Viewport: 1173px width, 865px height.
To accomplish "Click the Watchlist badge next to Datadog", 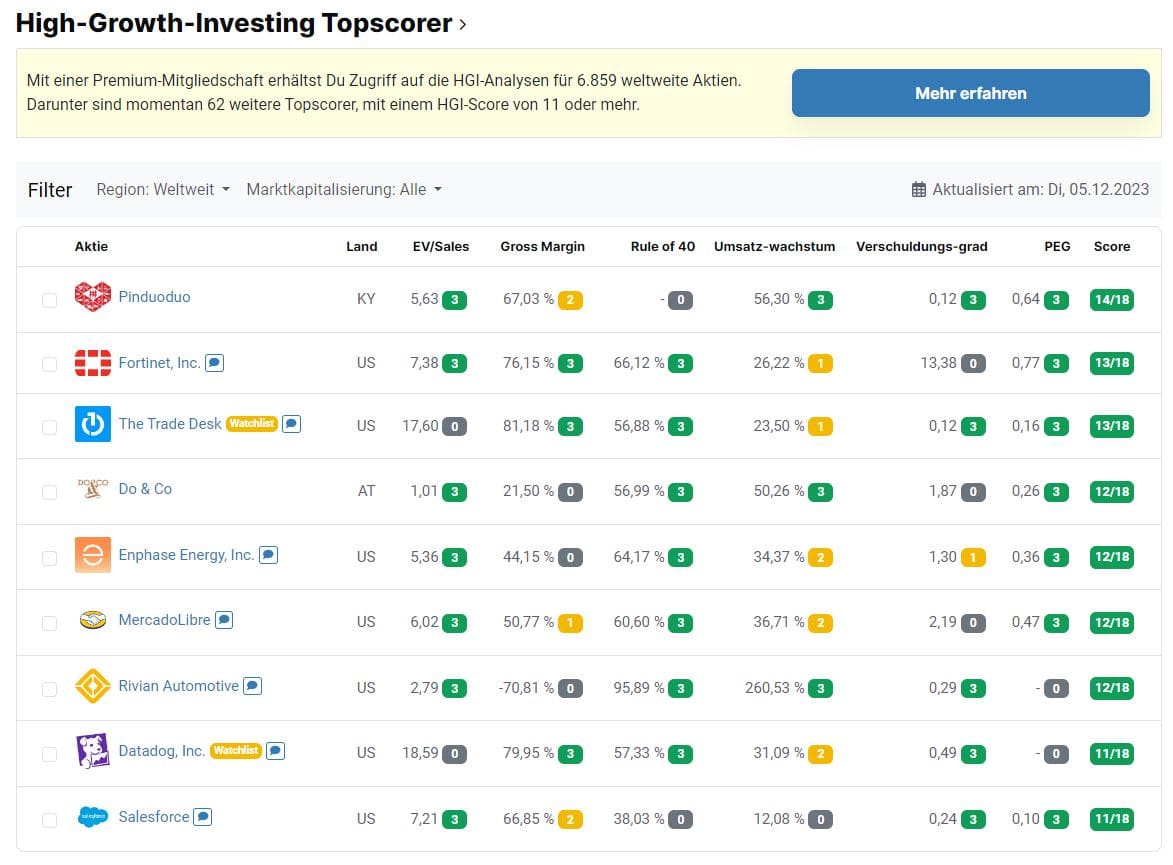I will 235,750.
